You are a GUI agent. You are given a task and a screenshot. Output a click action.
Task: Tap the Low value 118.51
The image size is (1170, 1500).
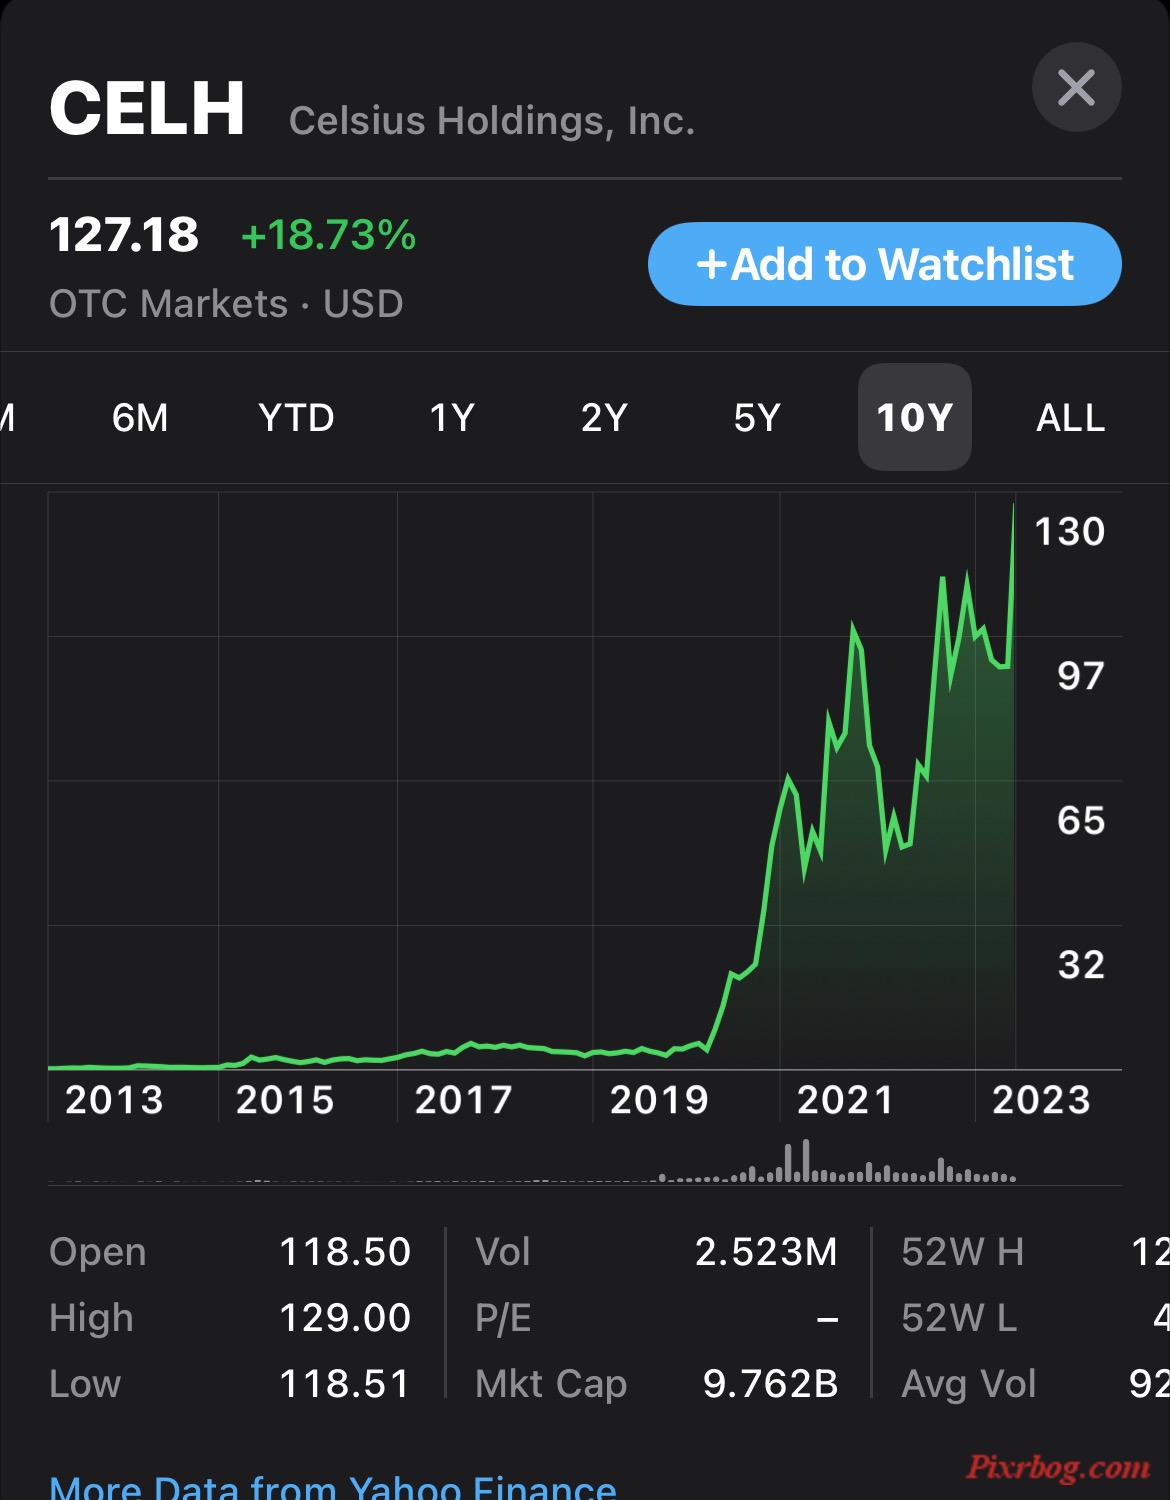click(344, 1384)
